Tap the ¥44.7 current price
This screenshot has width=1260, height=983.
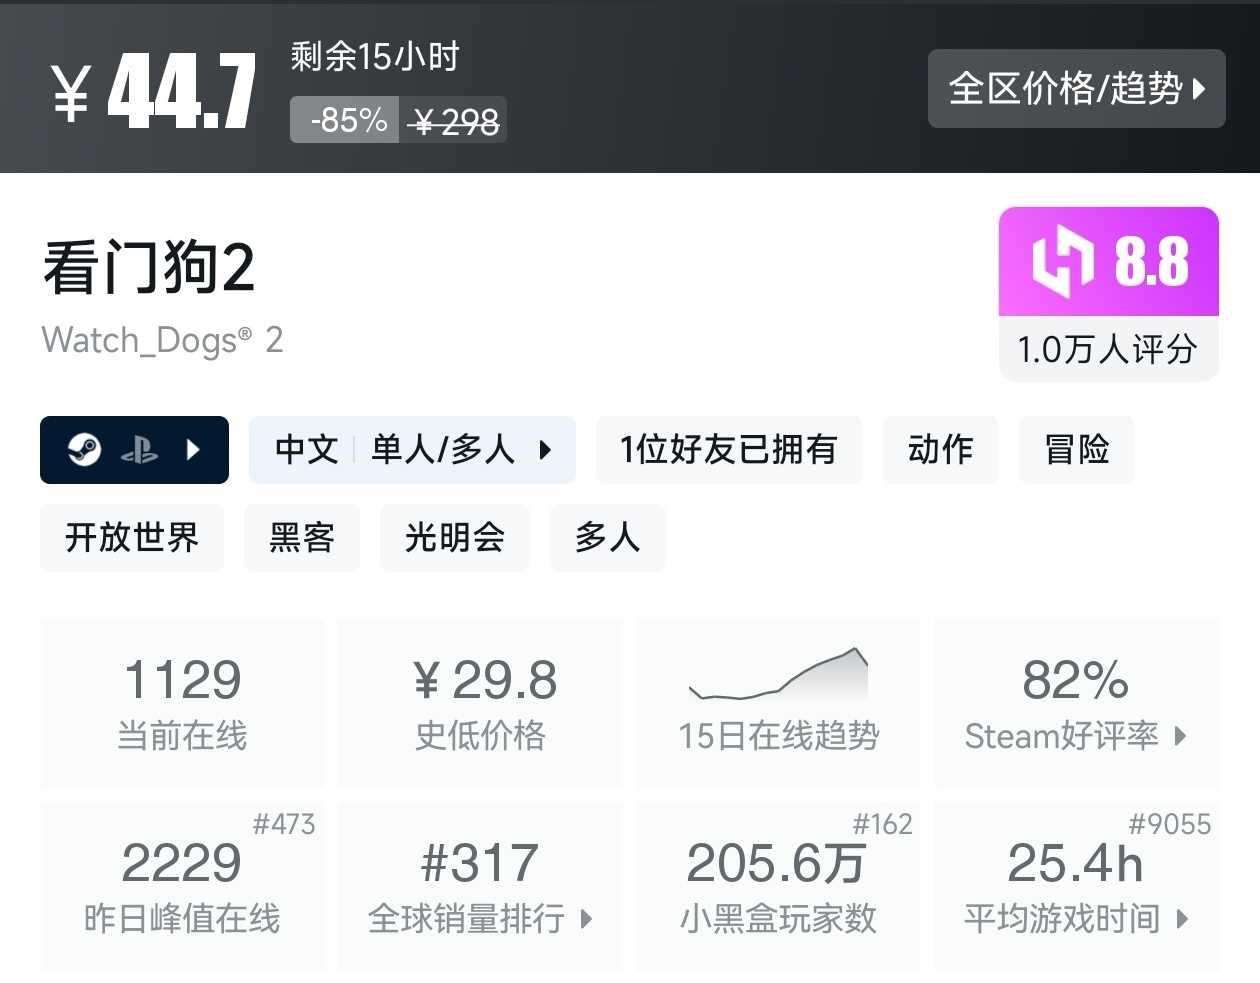pyautogui.click(x=154, y=92)
